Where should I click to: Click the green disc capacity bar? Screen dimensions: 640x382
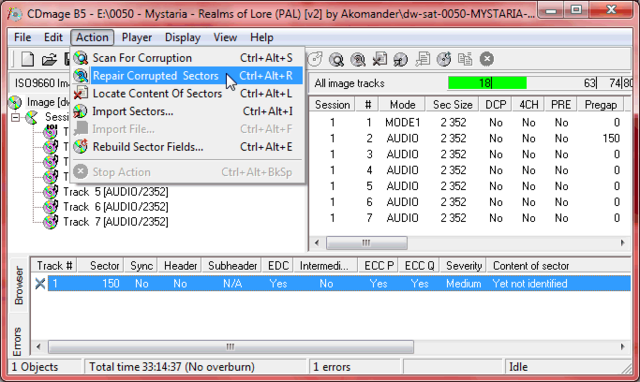tap(487, 83)
